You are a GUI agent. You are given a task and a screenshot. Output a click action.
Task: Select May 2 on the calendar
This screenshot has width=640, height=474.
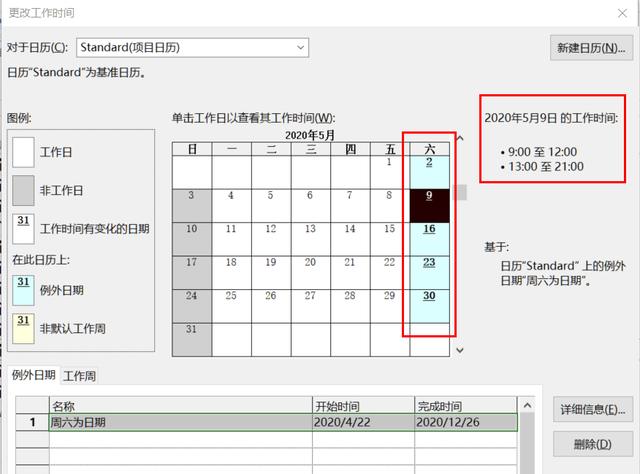coord(429,172)
